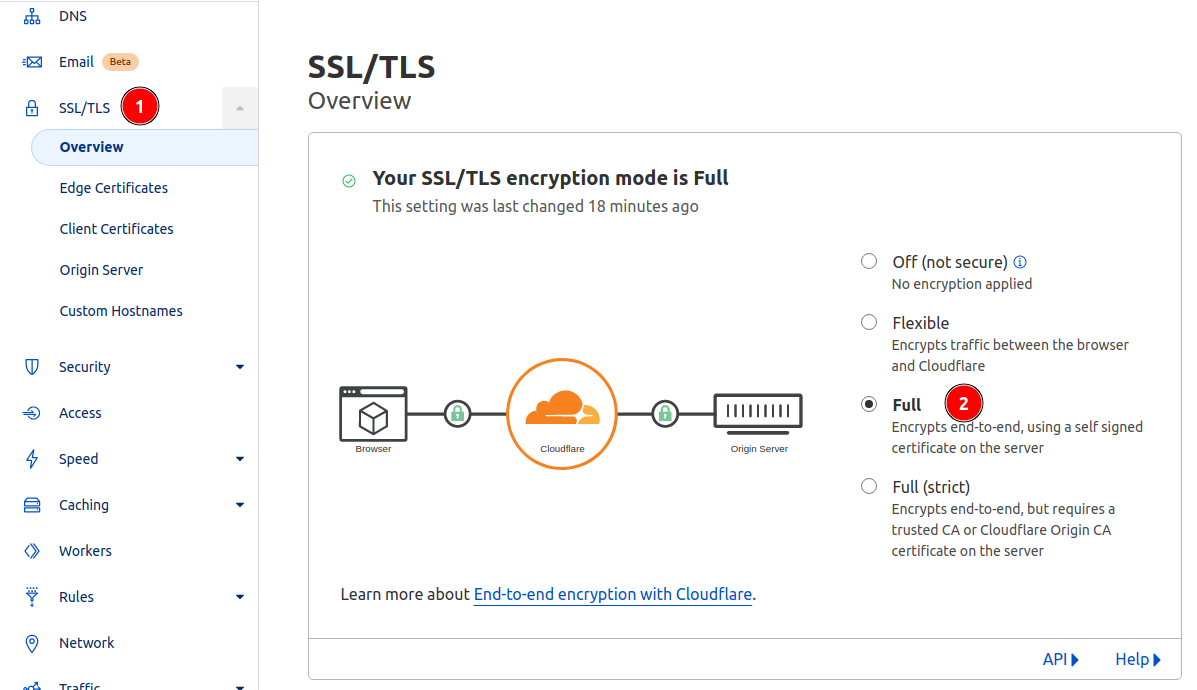This screenshot has width=1197, height=690.
Task: Click the Help link in card footer
Action: [x=1137, y=659]
